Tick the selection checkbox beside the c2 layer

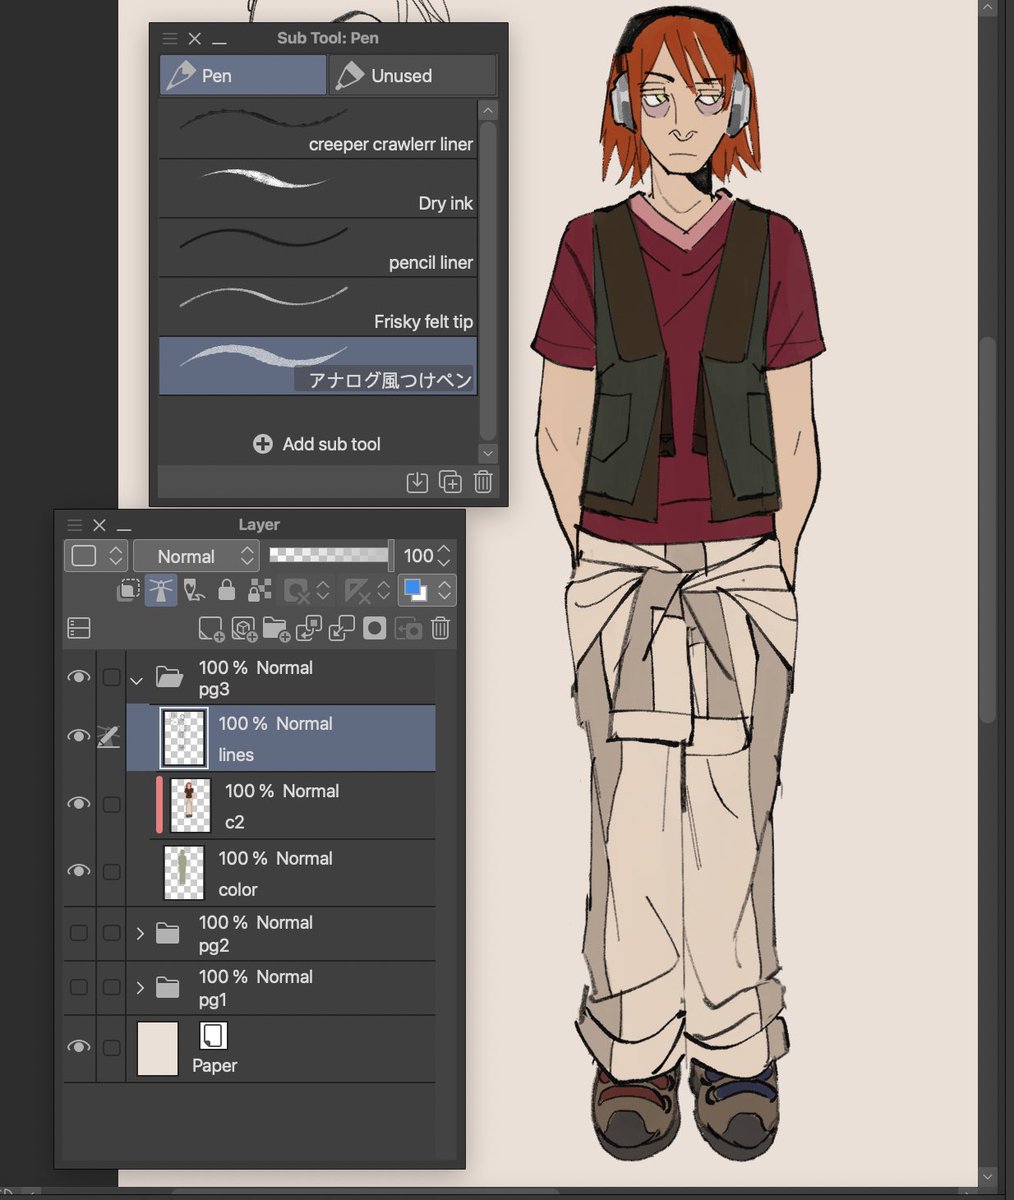[x=111, y=804]
